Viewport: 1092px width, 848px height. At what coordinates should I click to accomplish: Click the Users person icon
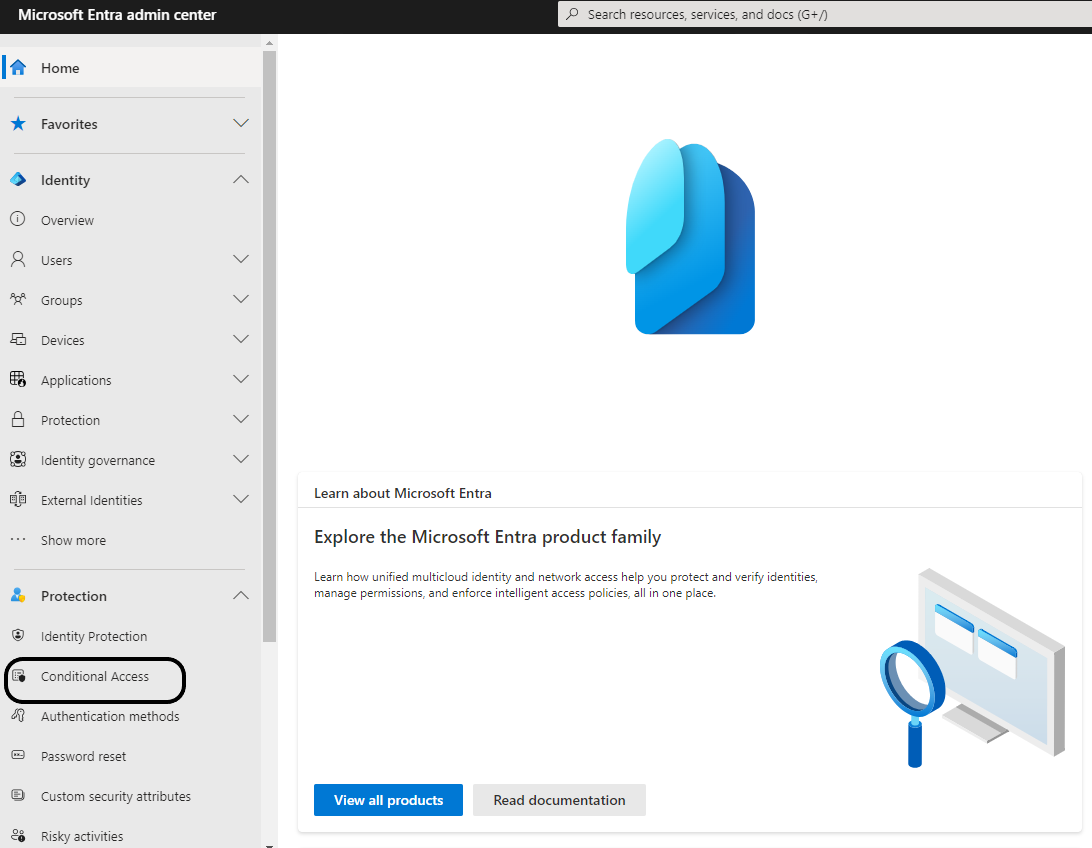click(x=18, y=260)
